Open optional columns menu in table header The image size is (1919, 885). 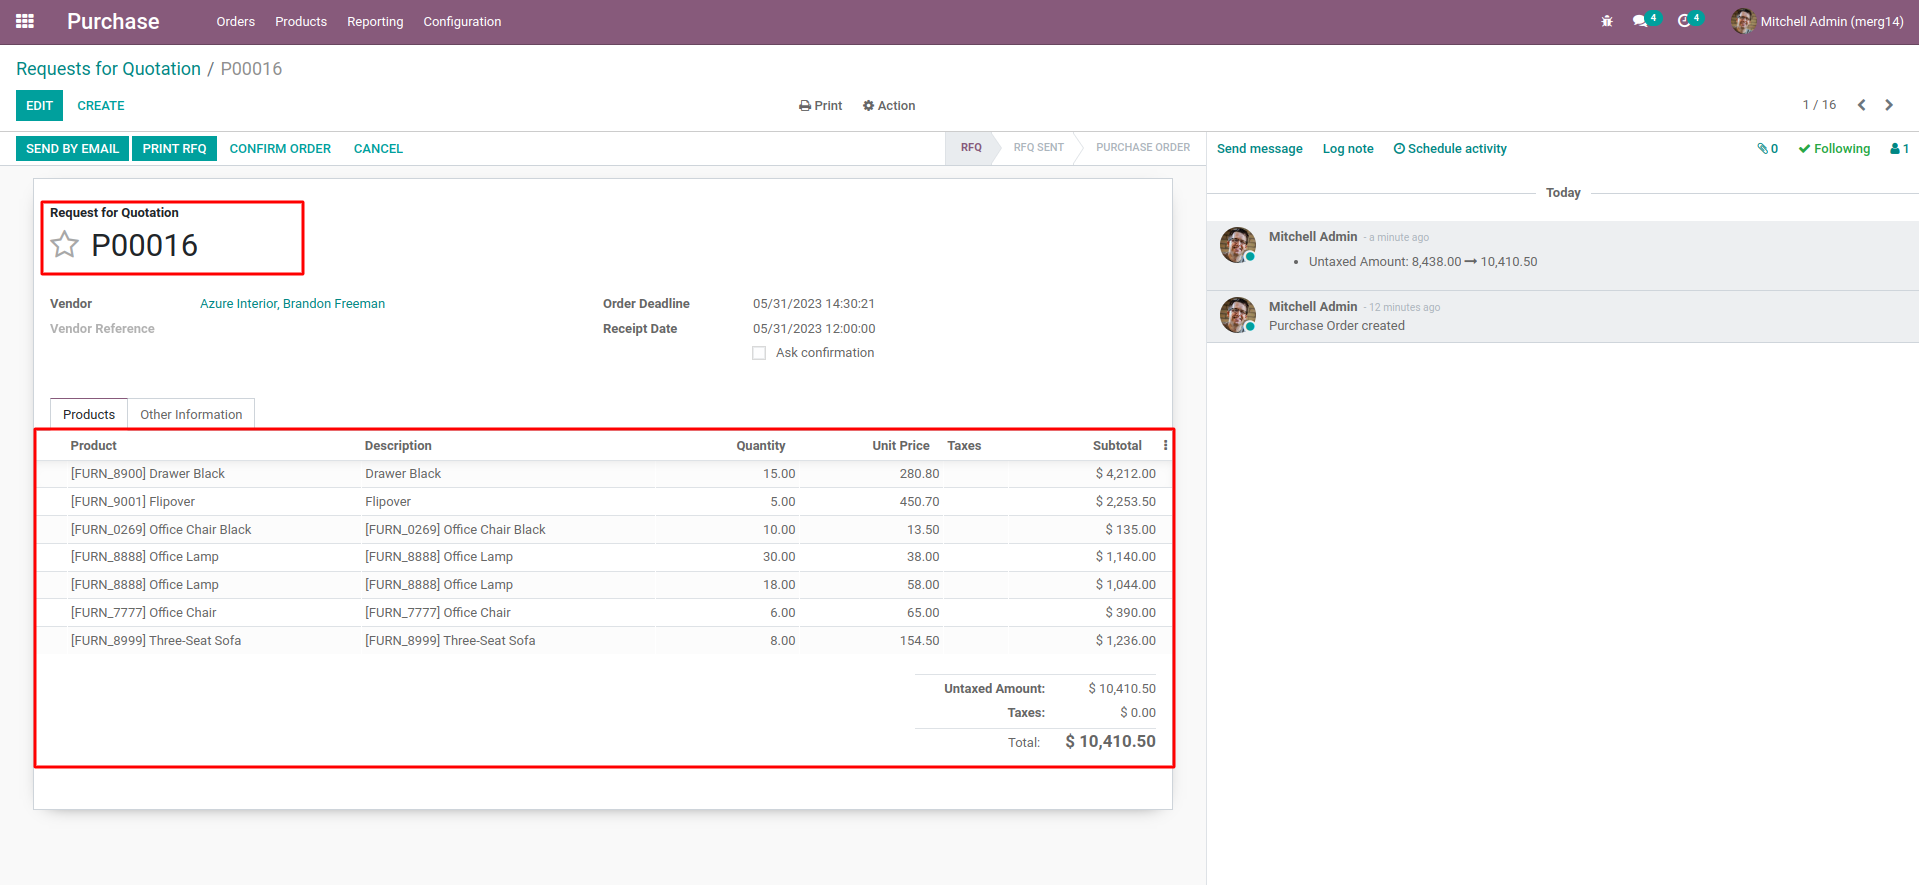click(x=1165, y=446)
